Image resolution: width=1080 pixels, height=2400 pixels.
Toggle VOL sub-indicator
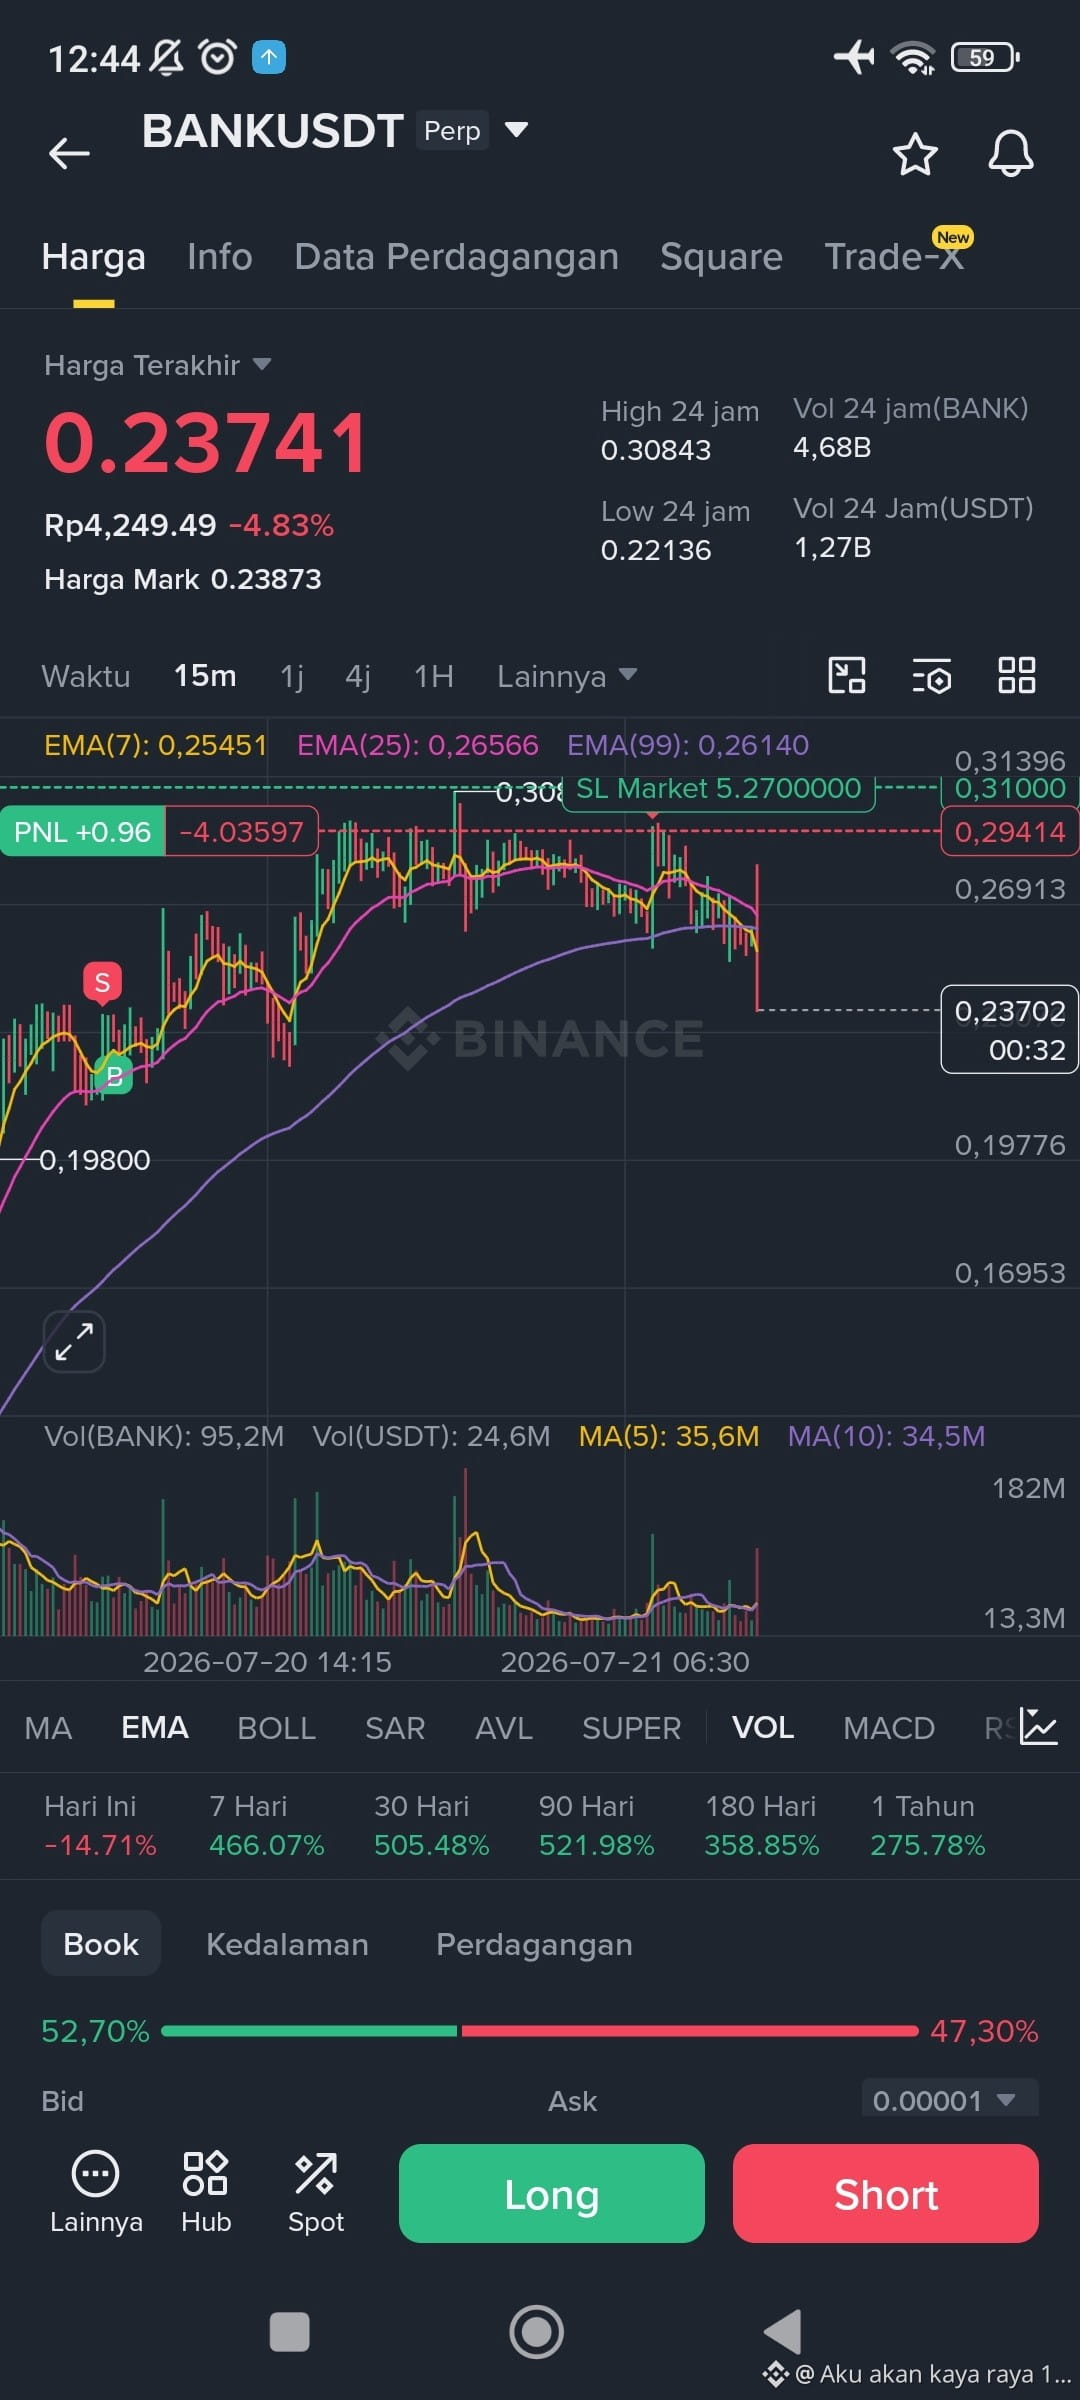[x=763, y=1728]
